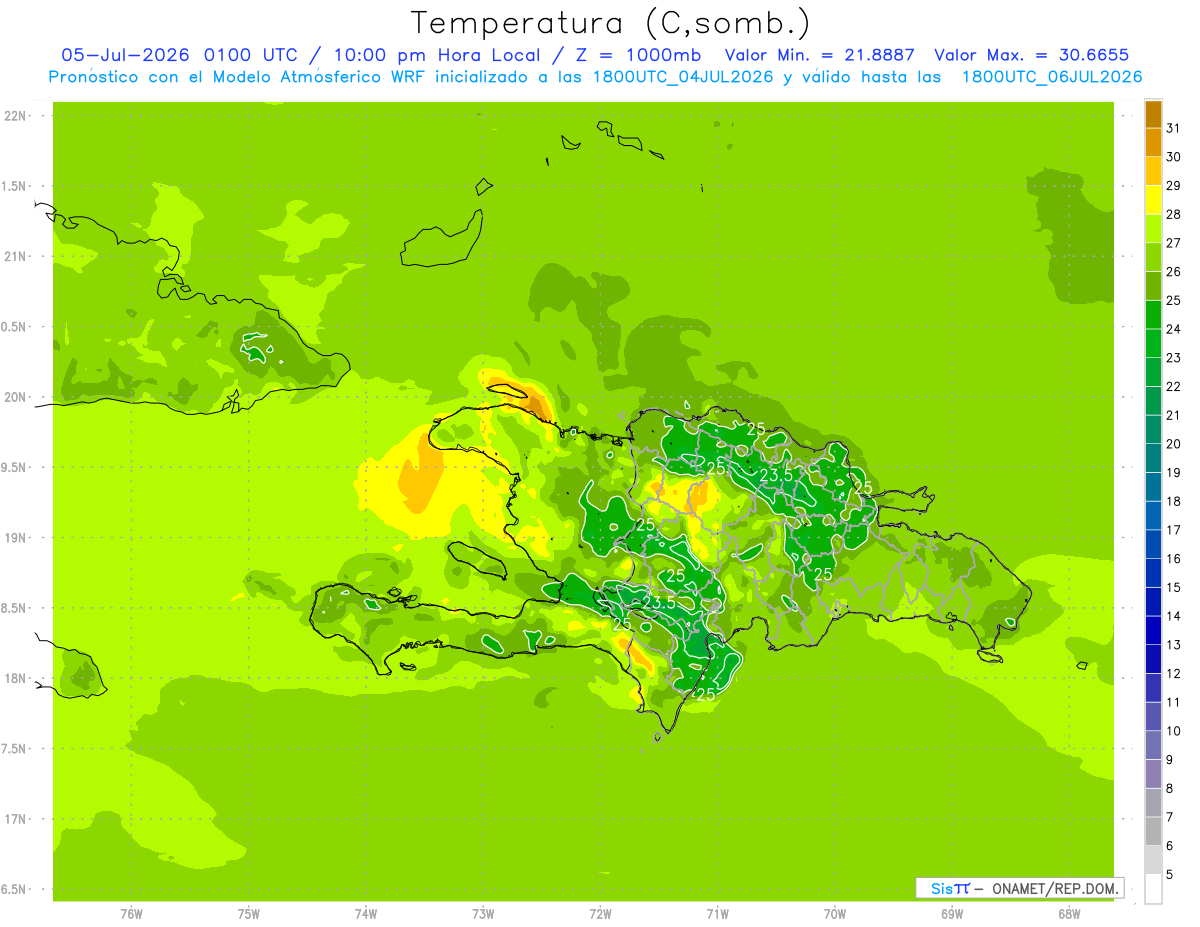Viewport: 1200px width, 927px height.
Task: Click the legend swatch between 29 and 30
Action: [1153, 171]
